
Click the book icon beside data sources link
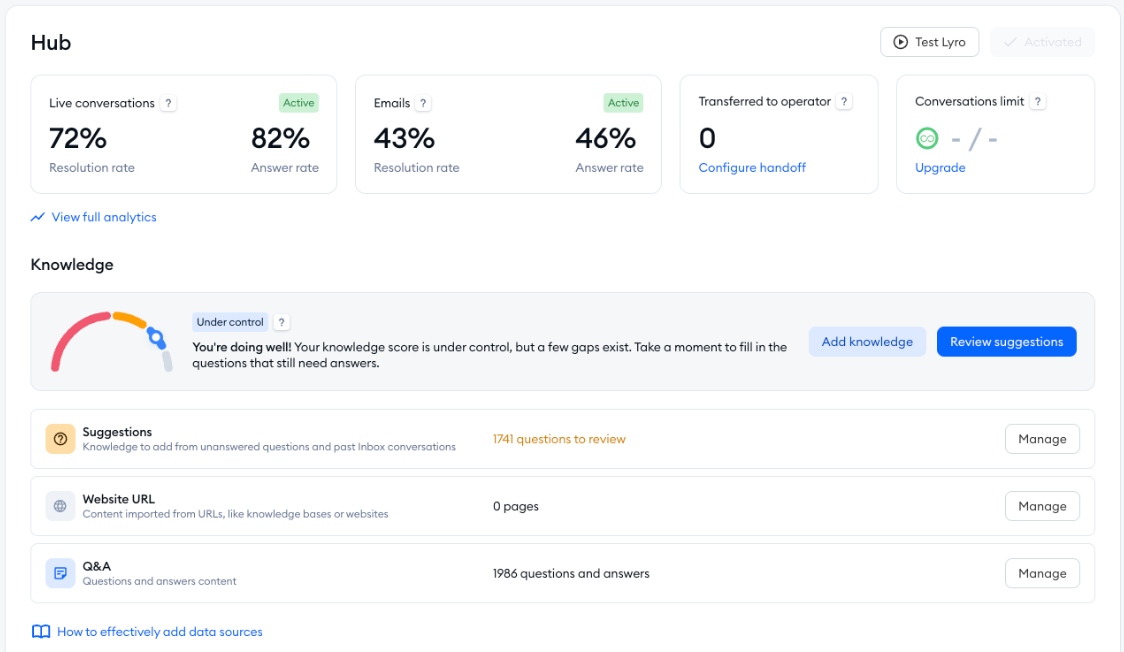click(40, 631)
